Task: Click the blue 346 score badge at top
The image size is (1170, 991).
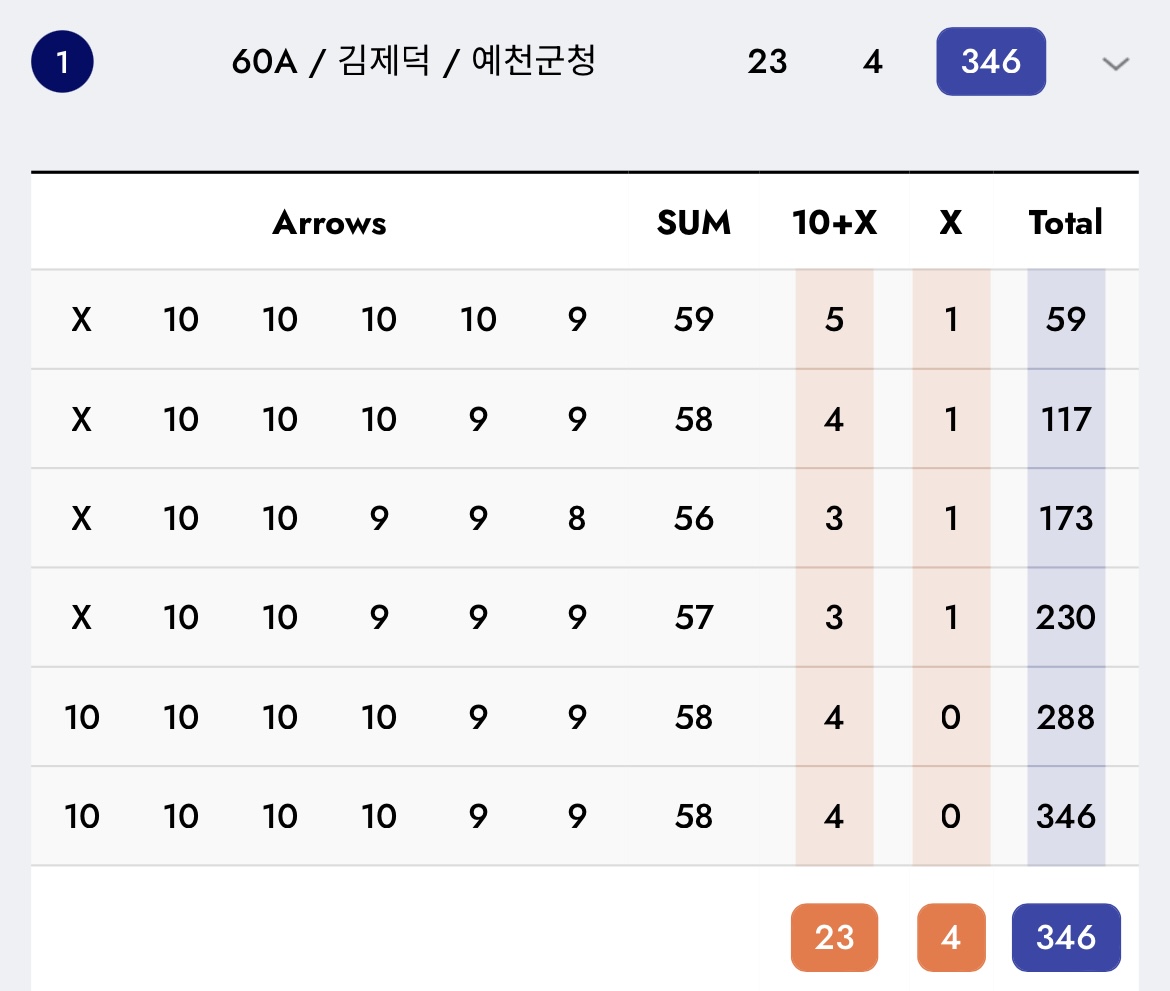Action: [990, 62]
